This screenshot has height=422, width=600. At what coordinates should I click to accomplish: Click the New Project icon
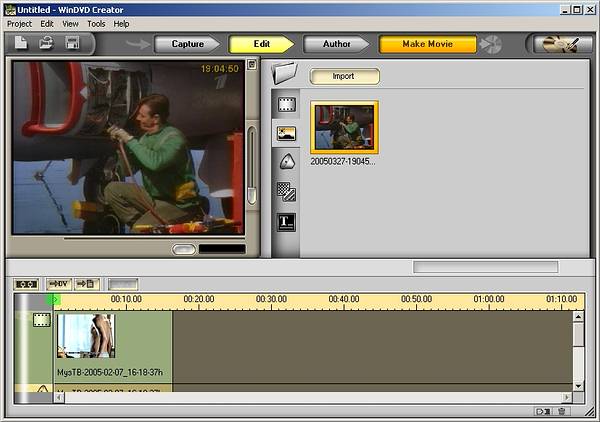[21, 43]
